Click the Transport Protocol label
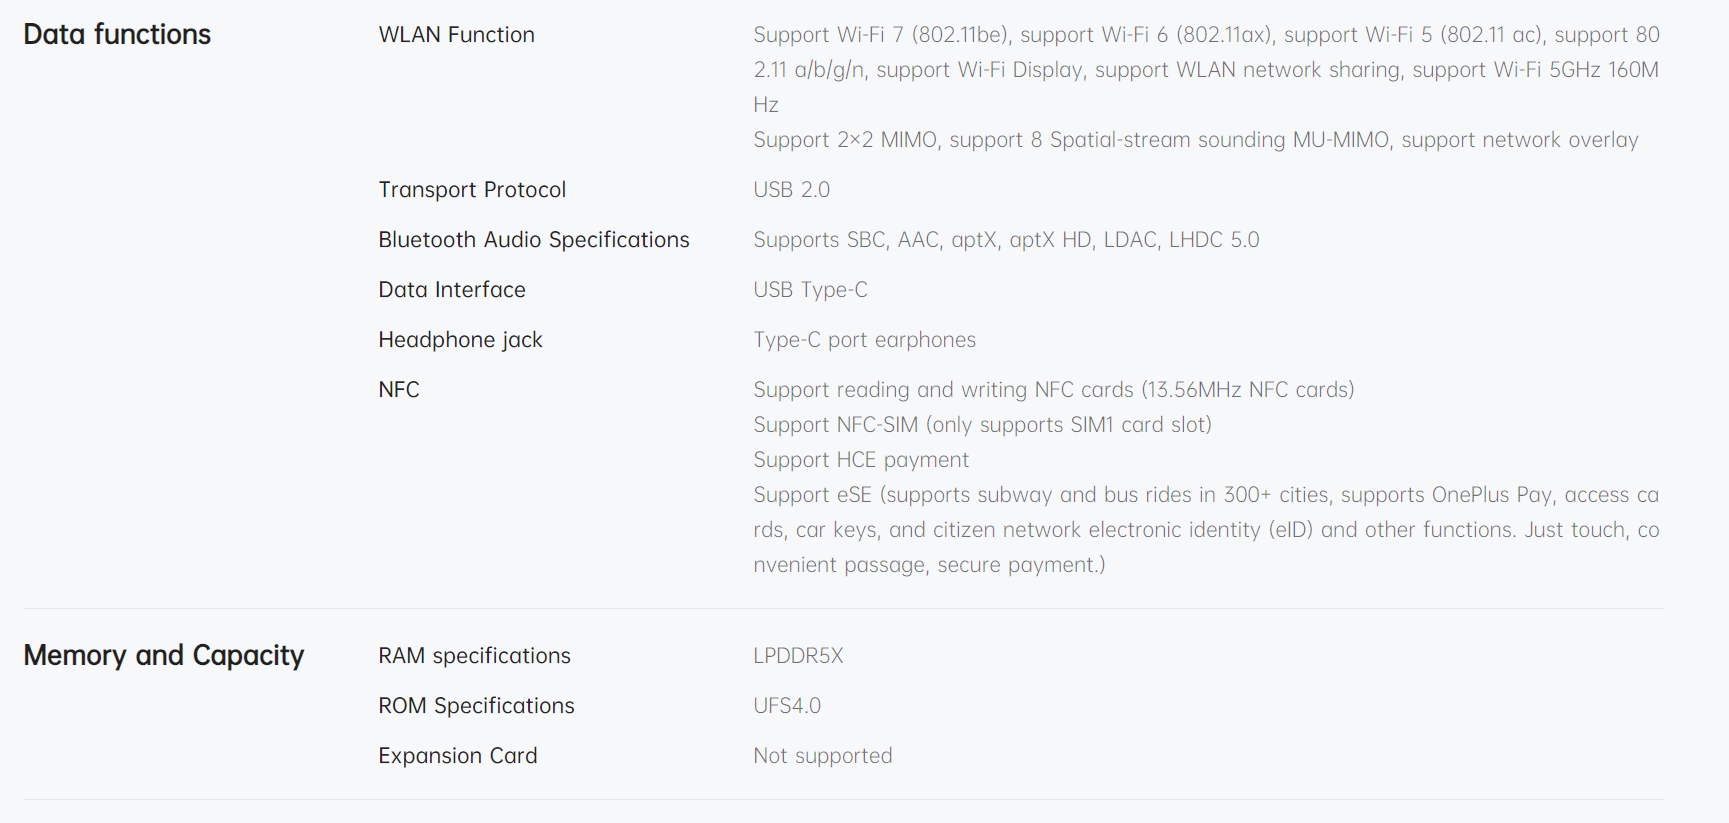Screen dimensions: 1729x823 pos(472,190)
